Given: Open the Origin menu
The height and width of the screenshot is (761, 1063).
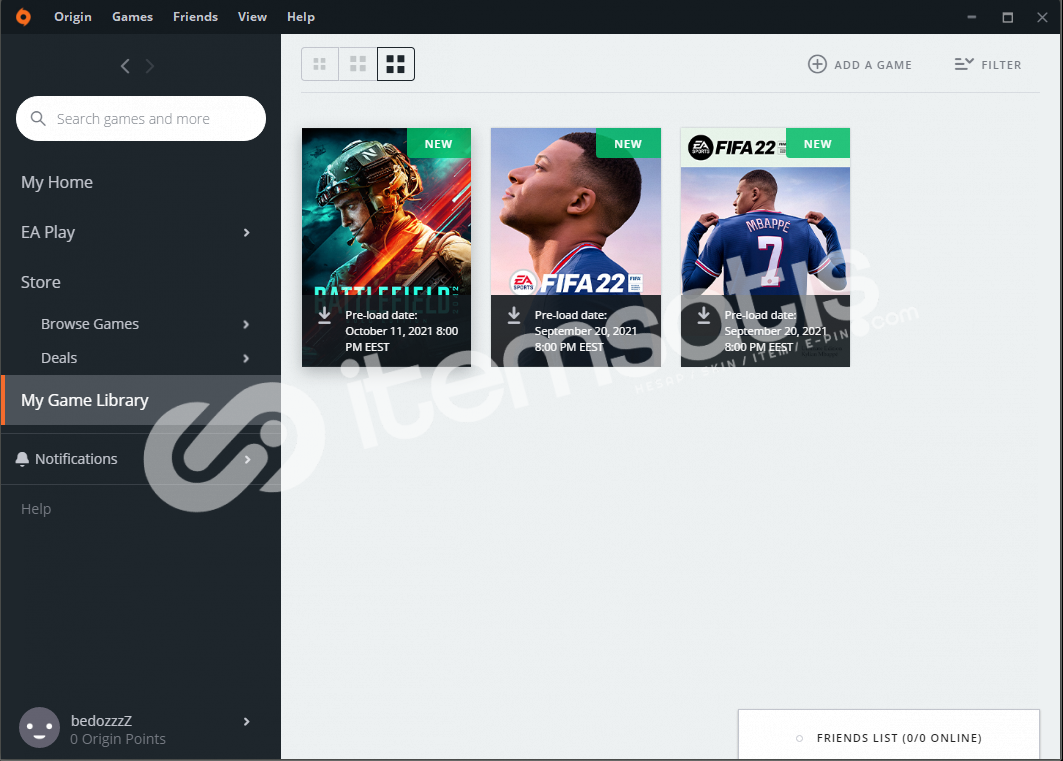Looking at the screenshot, I should [x=73, y=17].
